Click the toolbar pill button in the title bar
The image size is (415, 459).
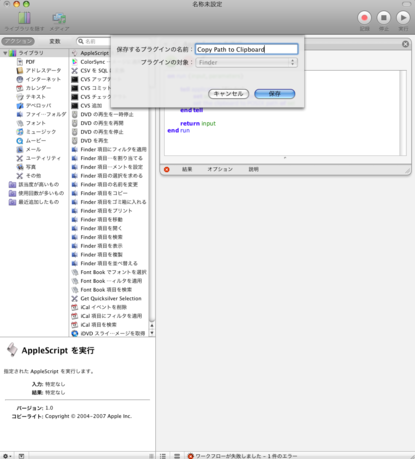click(406, 4)
